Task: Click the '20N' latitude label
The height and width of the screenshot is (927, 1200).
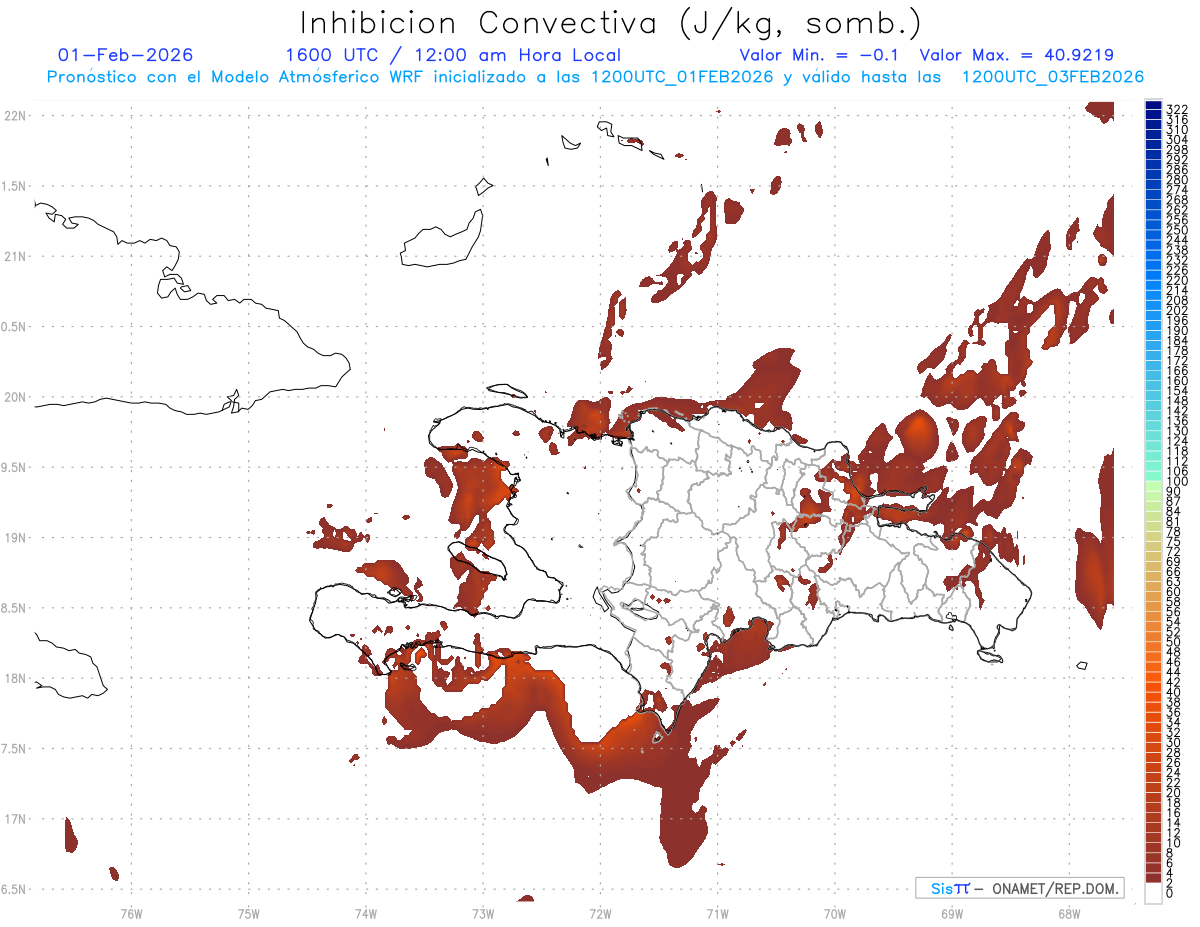Action: pos(15,397)
